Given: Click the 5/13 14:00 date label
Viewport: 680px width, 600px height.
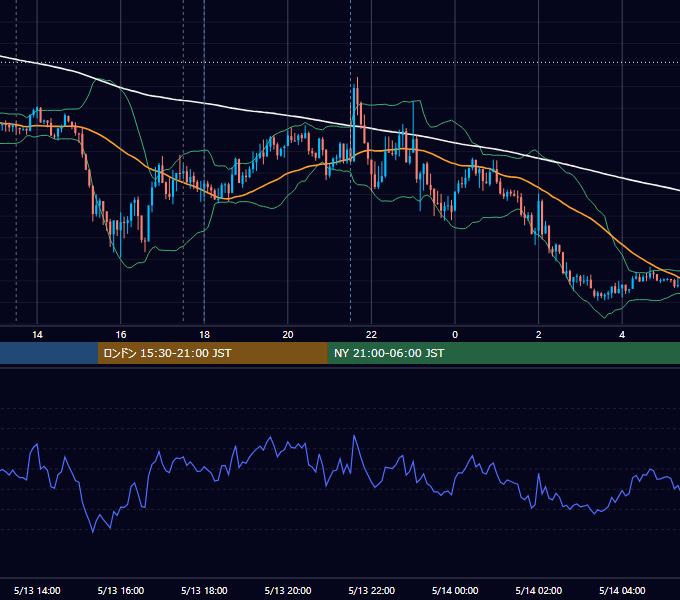Looking at the screenshot, I should pyautogui.click(x=37, y=590).
